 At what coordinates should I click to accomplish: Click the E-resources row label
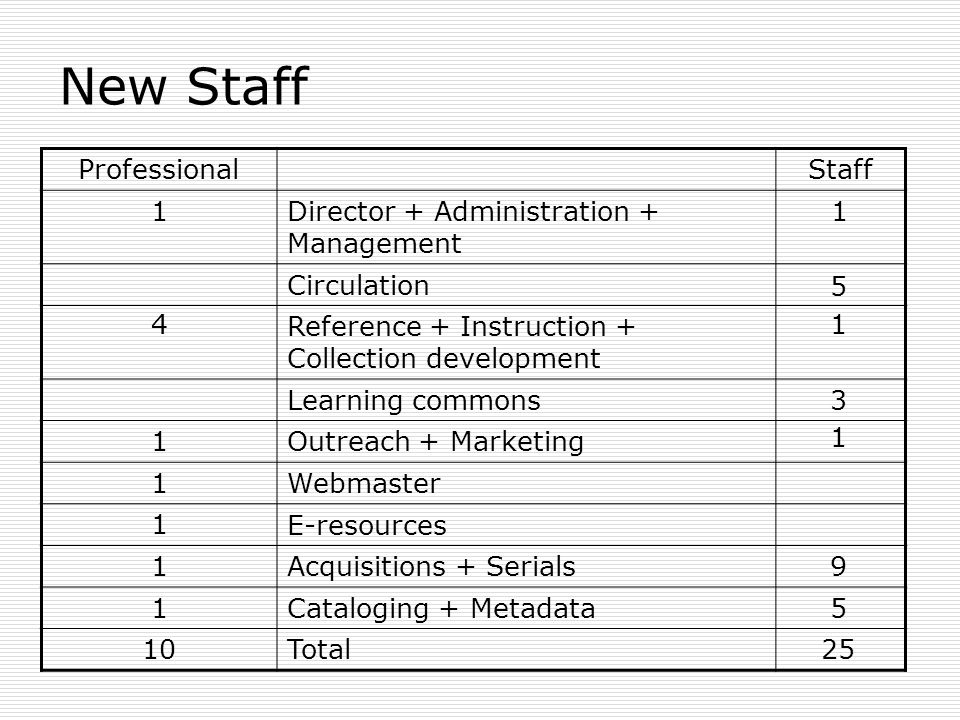[x=367, y=525]
